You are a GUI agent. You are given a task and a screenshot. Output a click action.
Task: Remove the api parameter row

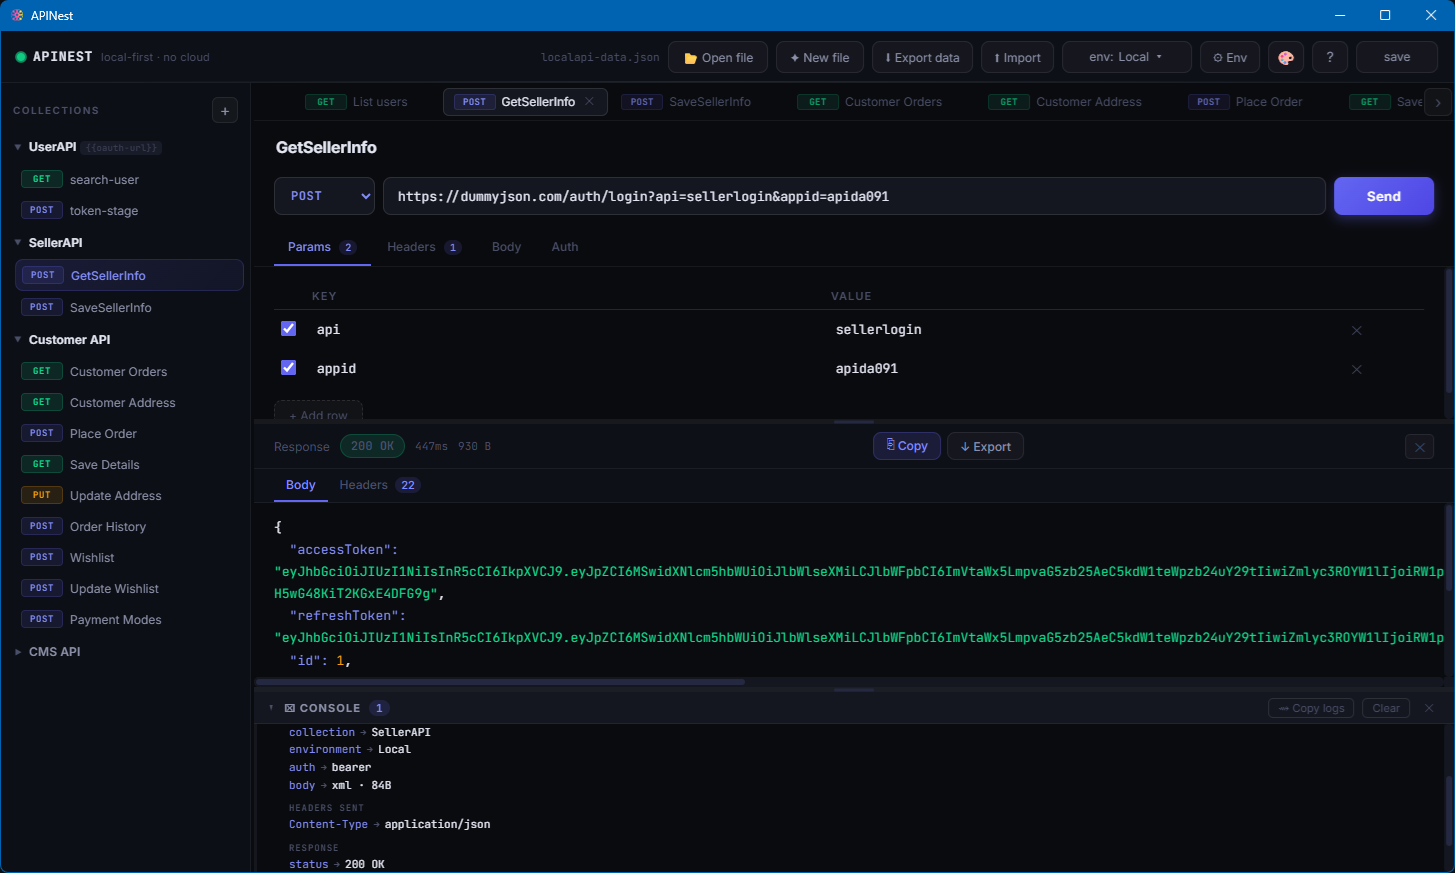tap(1357, 330)
